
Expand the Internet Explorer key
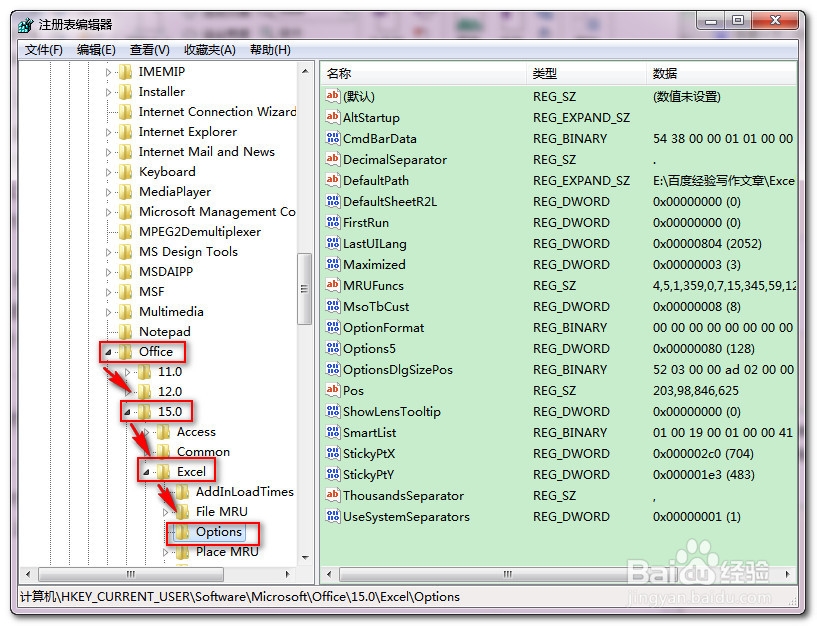[x=108, y=132]
